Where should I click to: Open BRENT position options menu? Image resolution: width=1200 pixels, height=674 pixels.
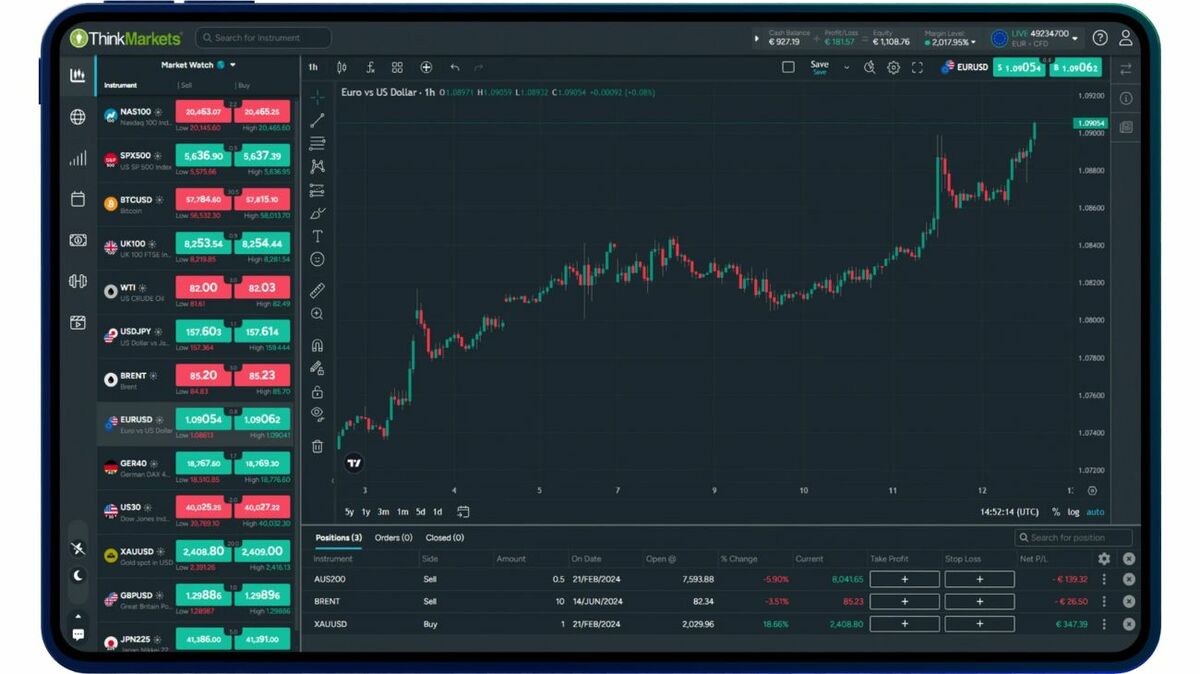(1104, 601)
